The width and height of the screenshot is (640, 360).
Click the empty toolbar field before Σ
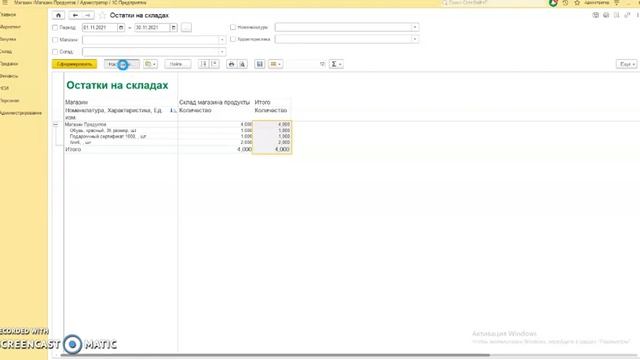click(x=306, y=64)
